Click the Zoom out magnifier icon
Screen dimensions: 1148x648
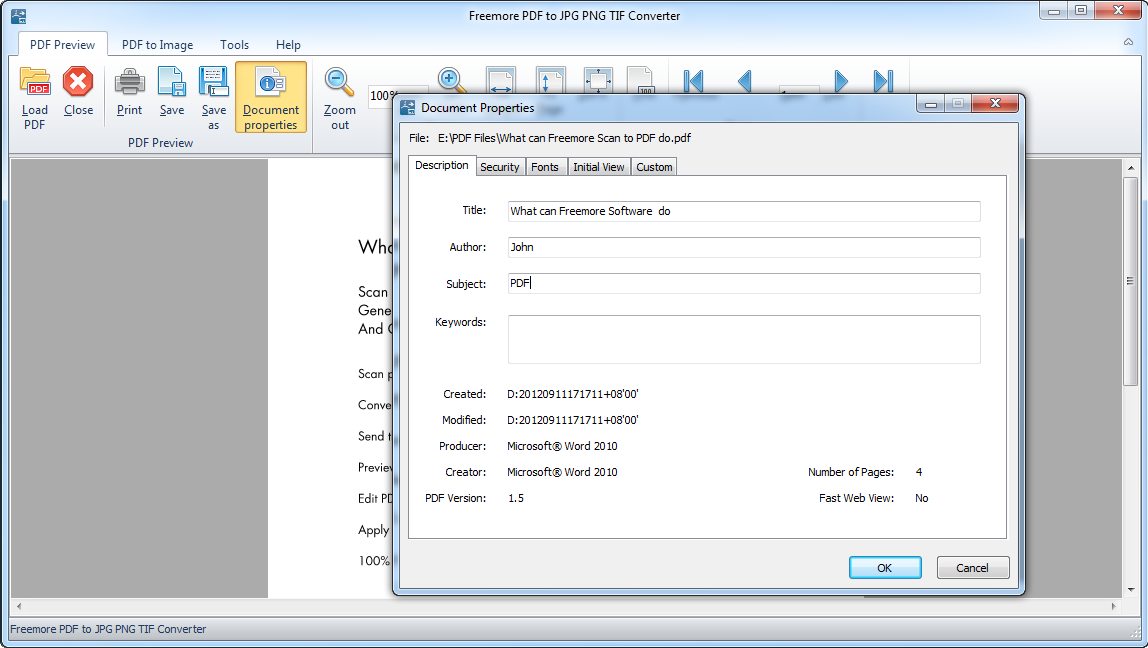point(340,82)
